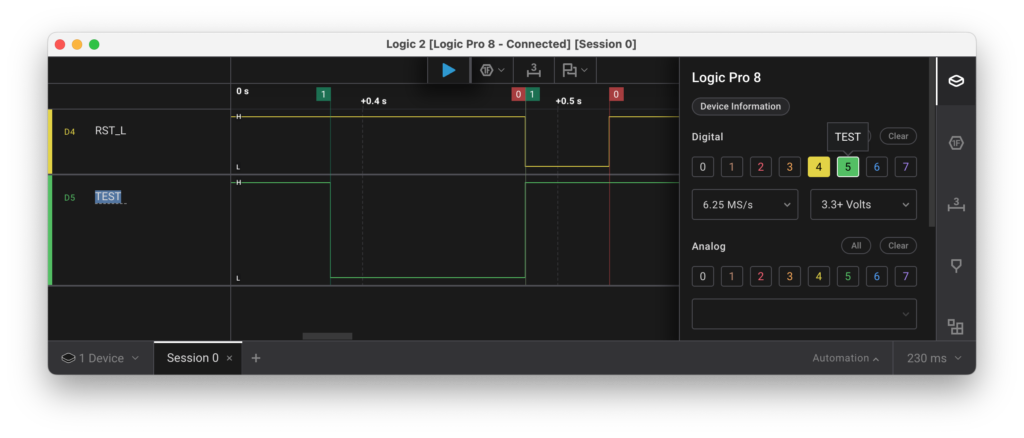This screenshot has width=1024, height=438.
Task: Expand the 1 Device selector
Action: point(100,358)
